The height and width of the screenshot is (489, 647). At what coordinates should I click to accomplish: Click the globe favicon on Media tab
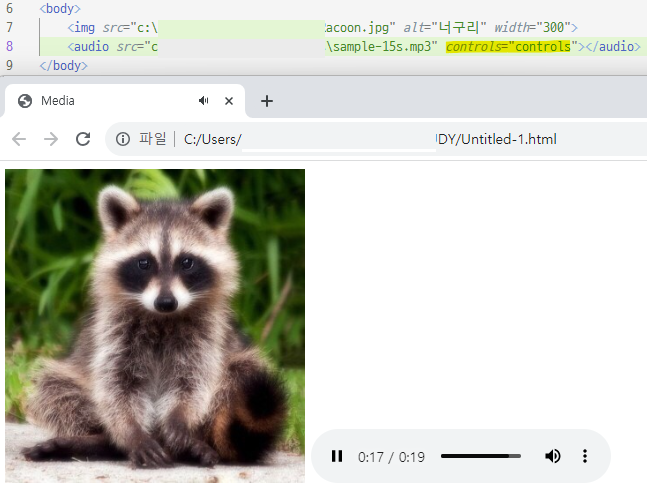[x=25, y=101]
